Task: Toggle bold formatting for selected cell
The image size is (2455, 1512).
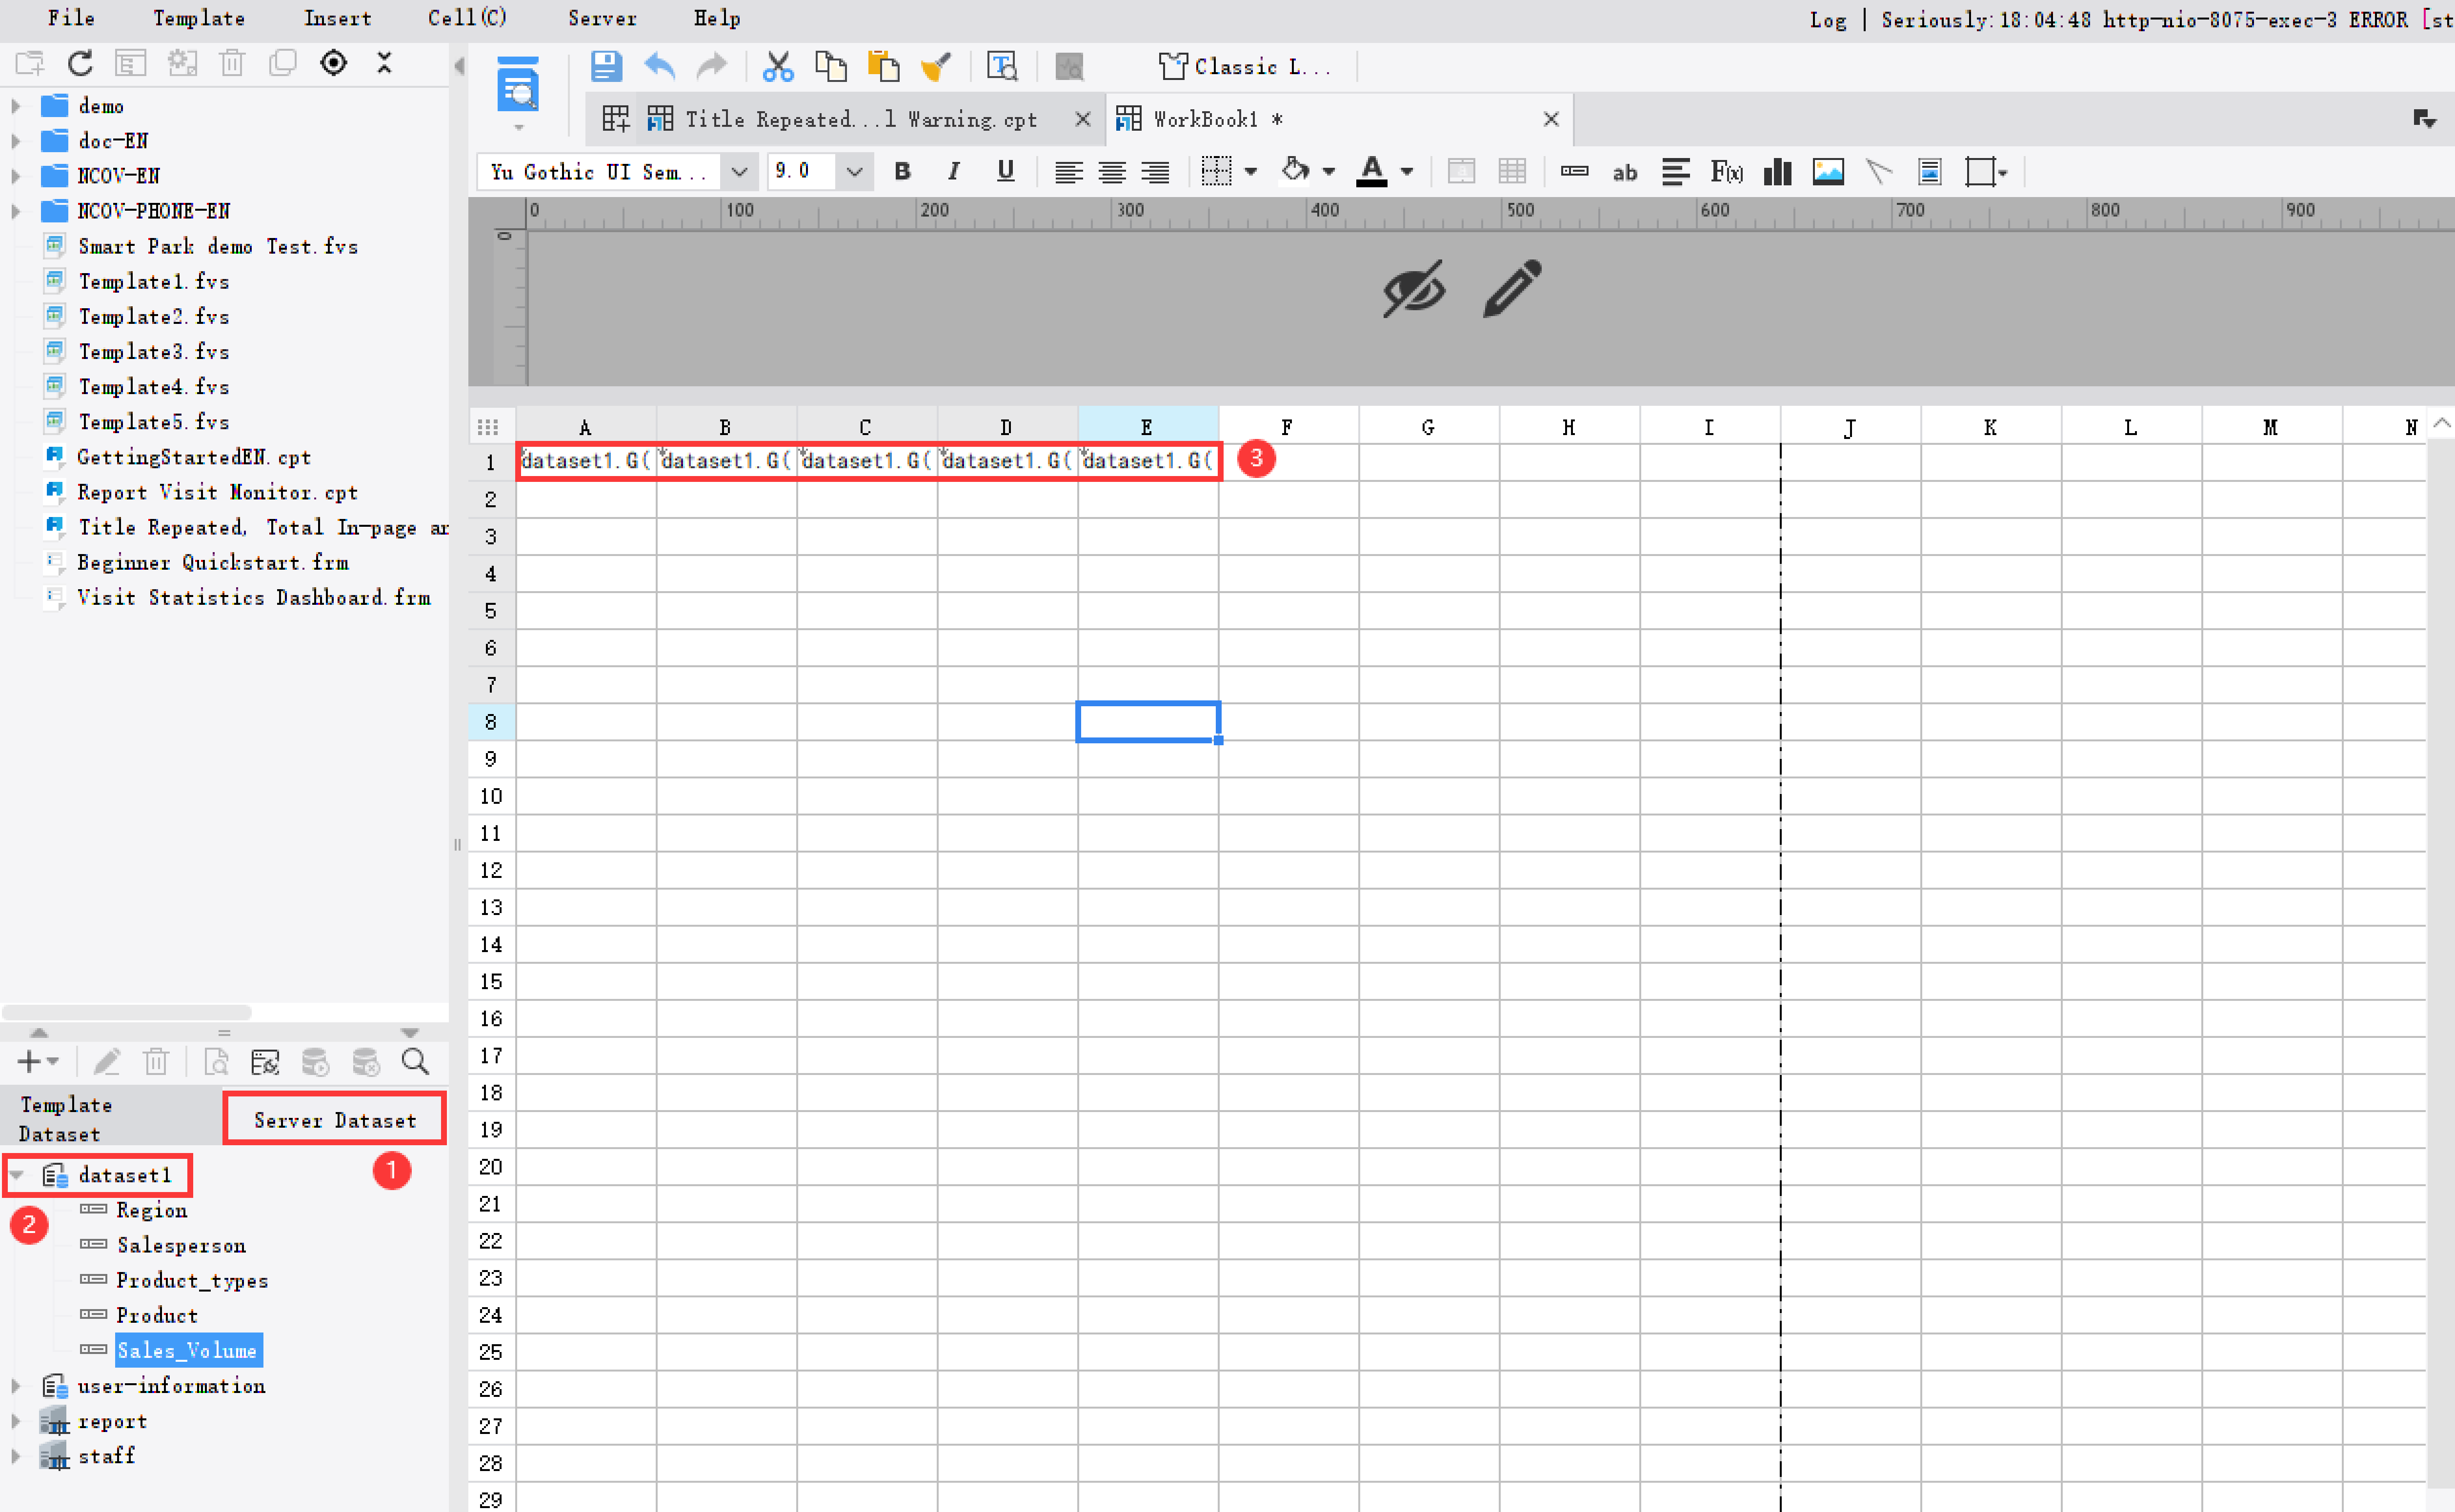Action: tap(902, 171)
